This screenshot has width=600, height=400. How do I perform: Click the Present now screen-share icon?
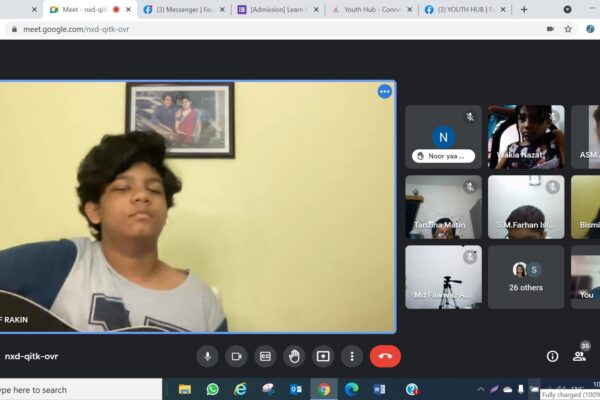[323, 355]
